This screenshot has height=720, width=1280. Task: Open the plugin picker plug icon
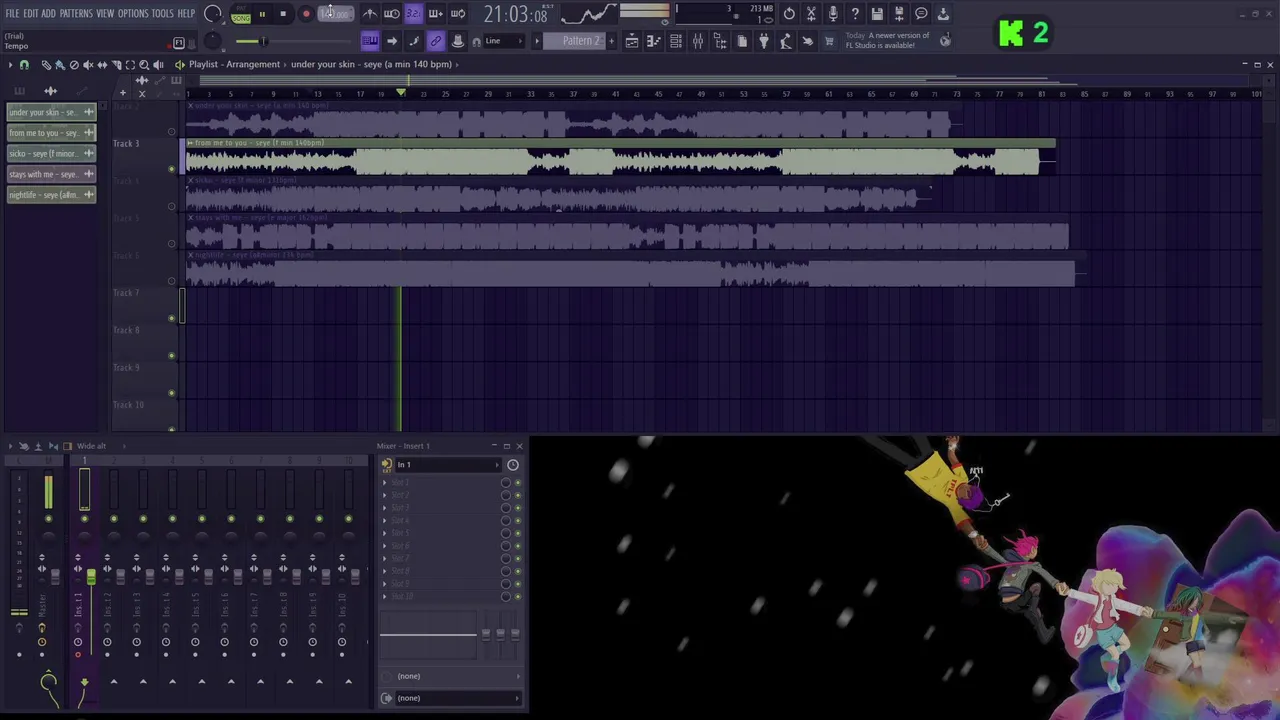coord(764,41)
